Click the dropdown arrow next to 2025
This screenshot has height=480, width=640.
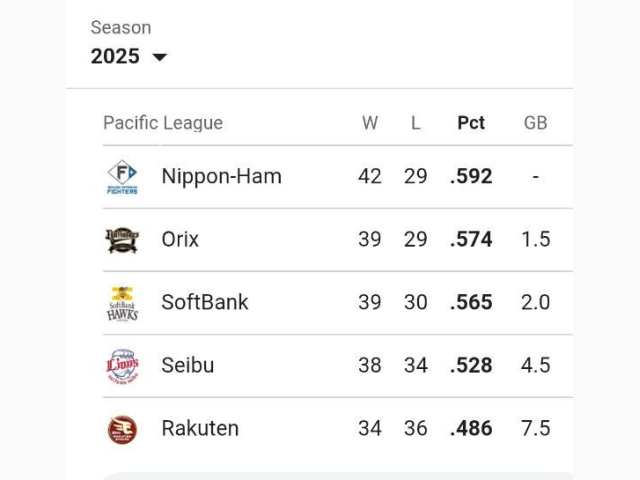160,57
